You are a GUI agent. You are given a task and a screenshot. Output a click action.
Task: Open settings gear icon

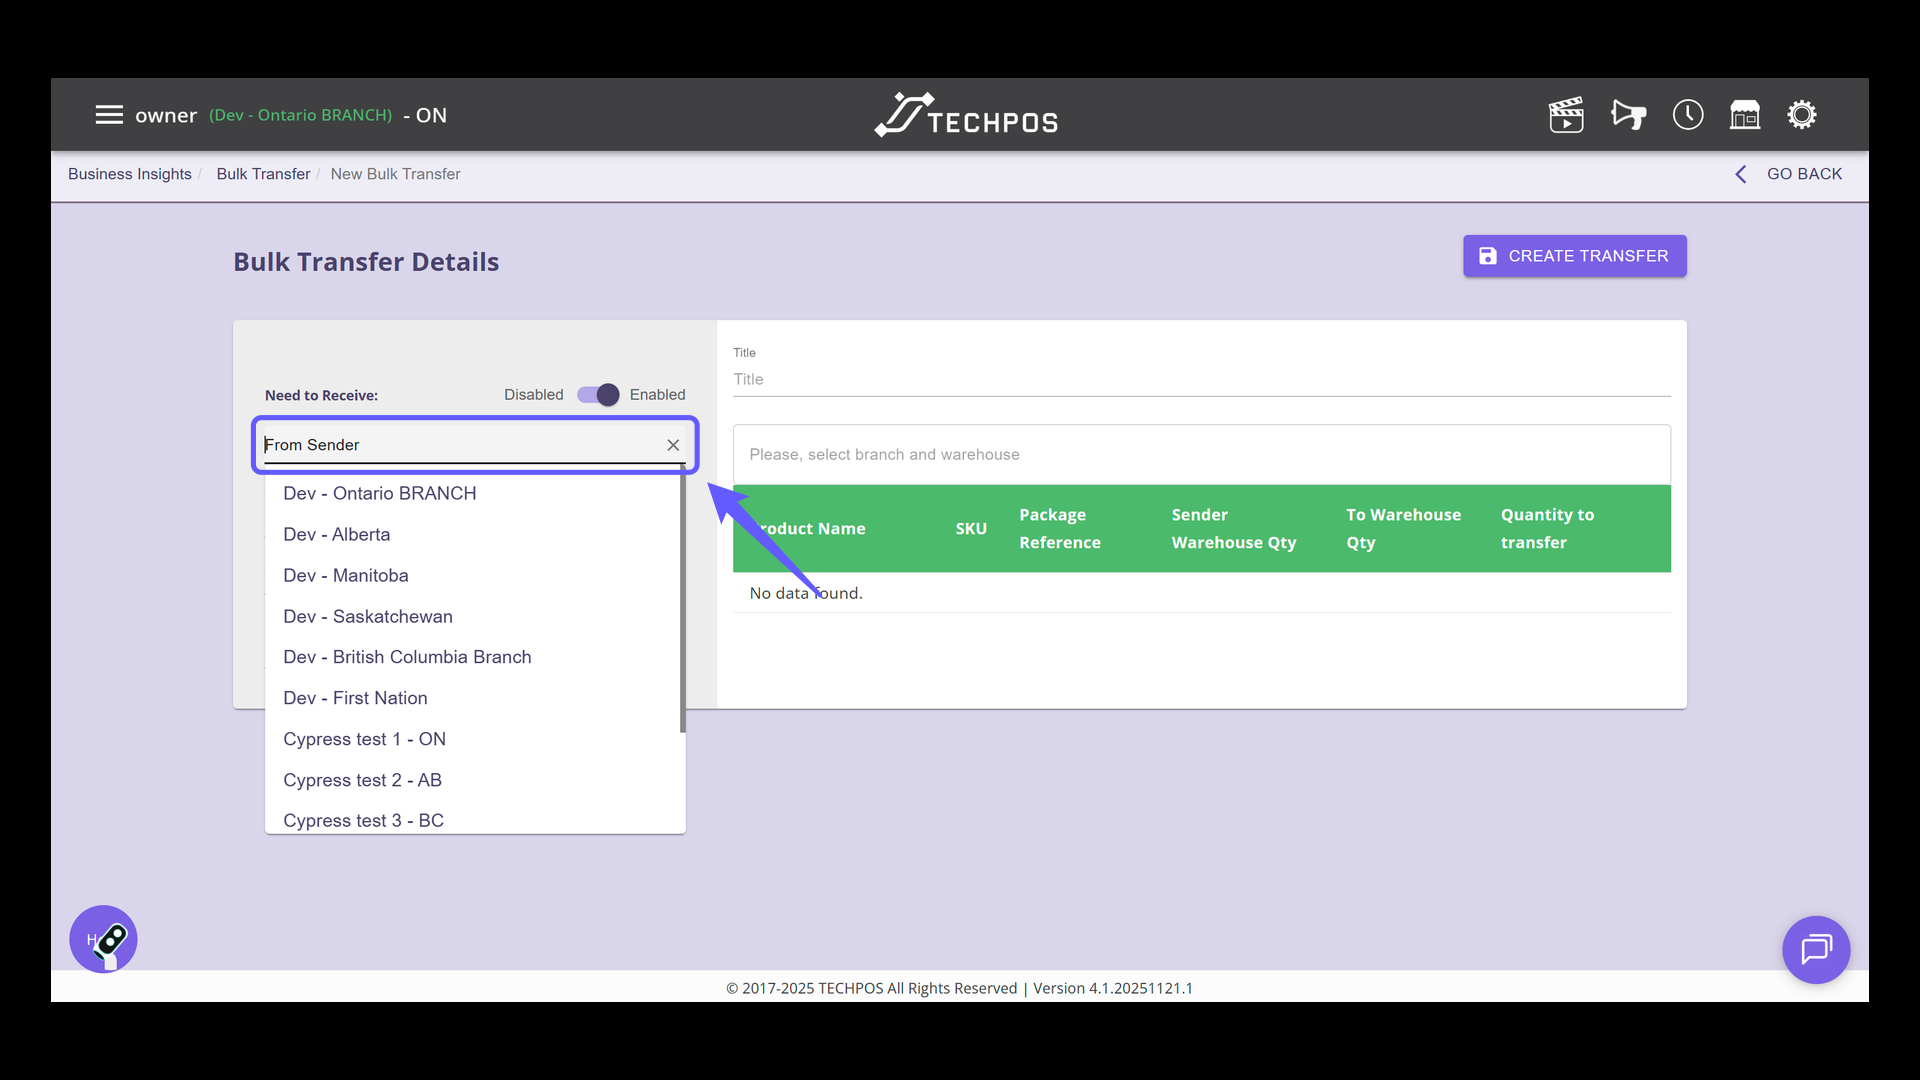1802,115
